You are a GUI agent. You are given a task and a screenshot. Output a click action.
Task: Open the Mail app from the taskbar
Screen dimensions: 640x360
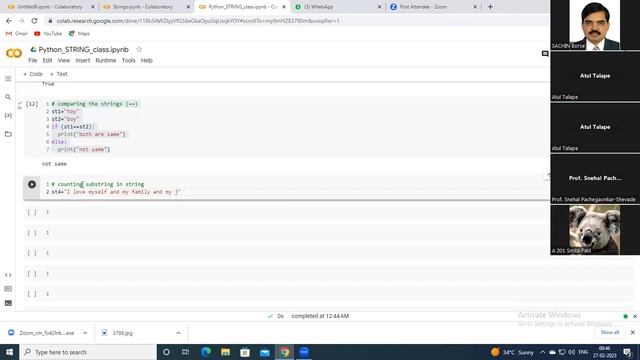[x=264, y=352]
